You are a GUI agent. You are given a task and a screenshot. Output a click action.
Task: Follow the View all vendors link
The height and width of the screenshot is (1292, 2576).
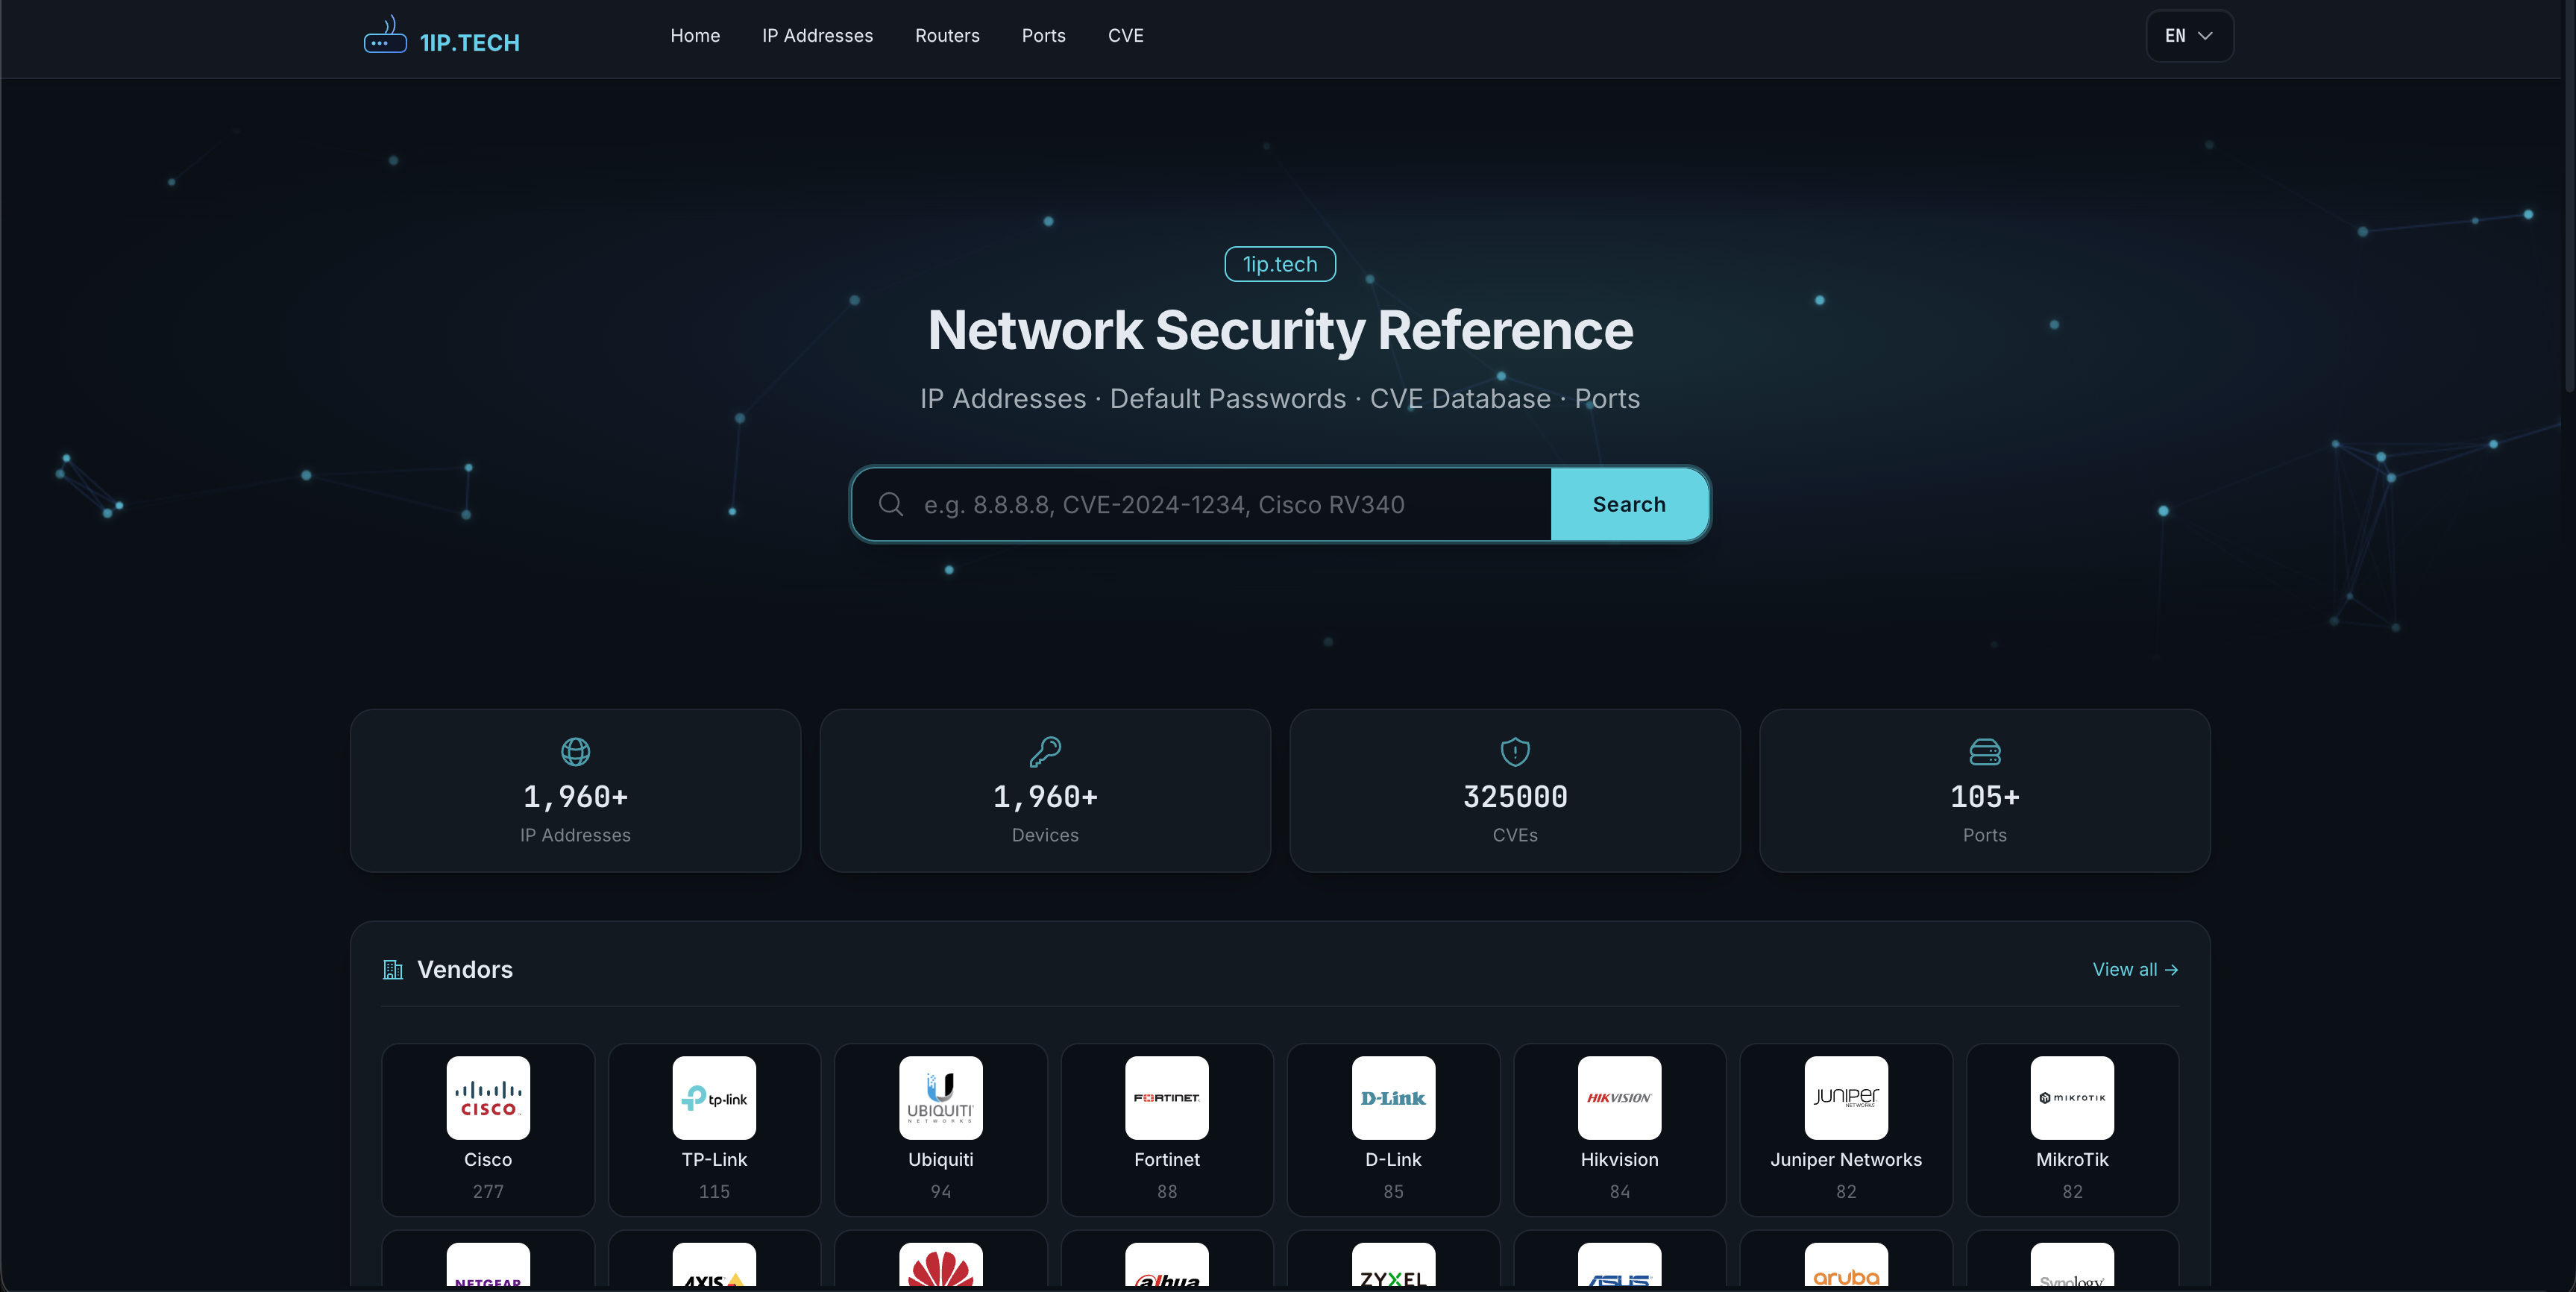(x=2135, y=969)
